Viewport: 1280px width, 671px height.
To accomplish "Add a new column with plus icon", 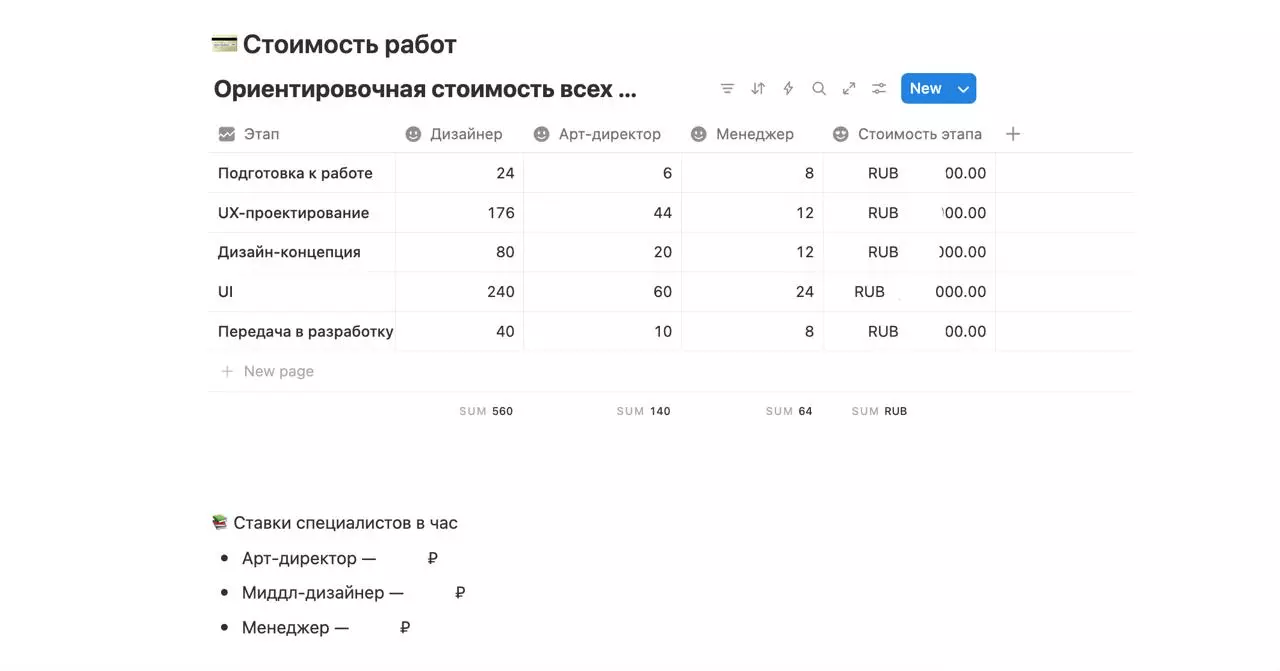I will pyautogui.click(x=1013, y=134).
